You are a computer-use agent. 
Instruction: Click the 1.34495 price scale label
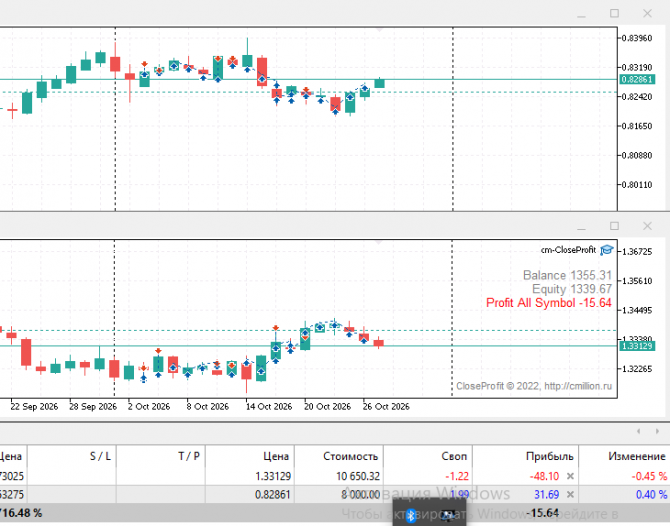point(637,310)
